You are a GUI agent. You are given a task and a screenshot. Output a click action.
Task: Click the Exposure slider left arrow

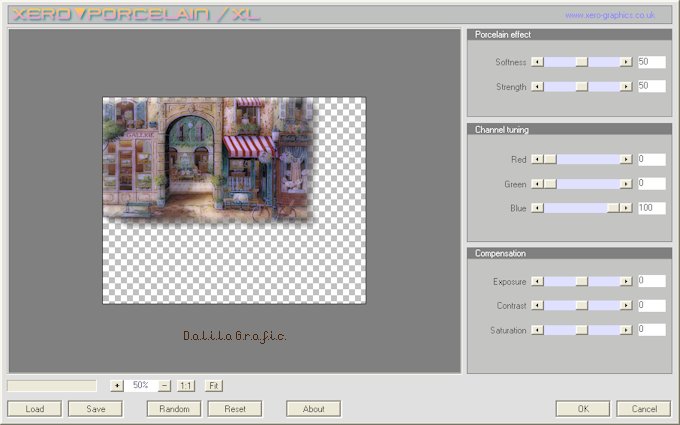(537, 282)
